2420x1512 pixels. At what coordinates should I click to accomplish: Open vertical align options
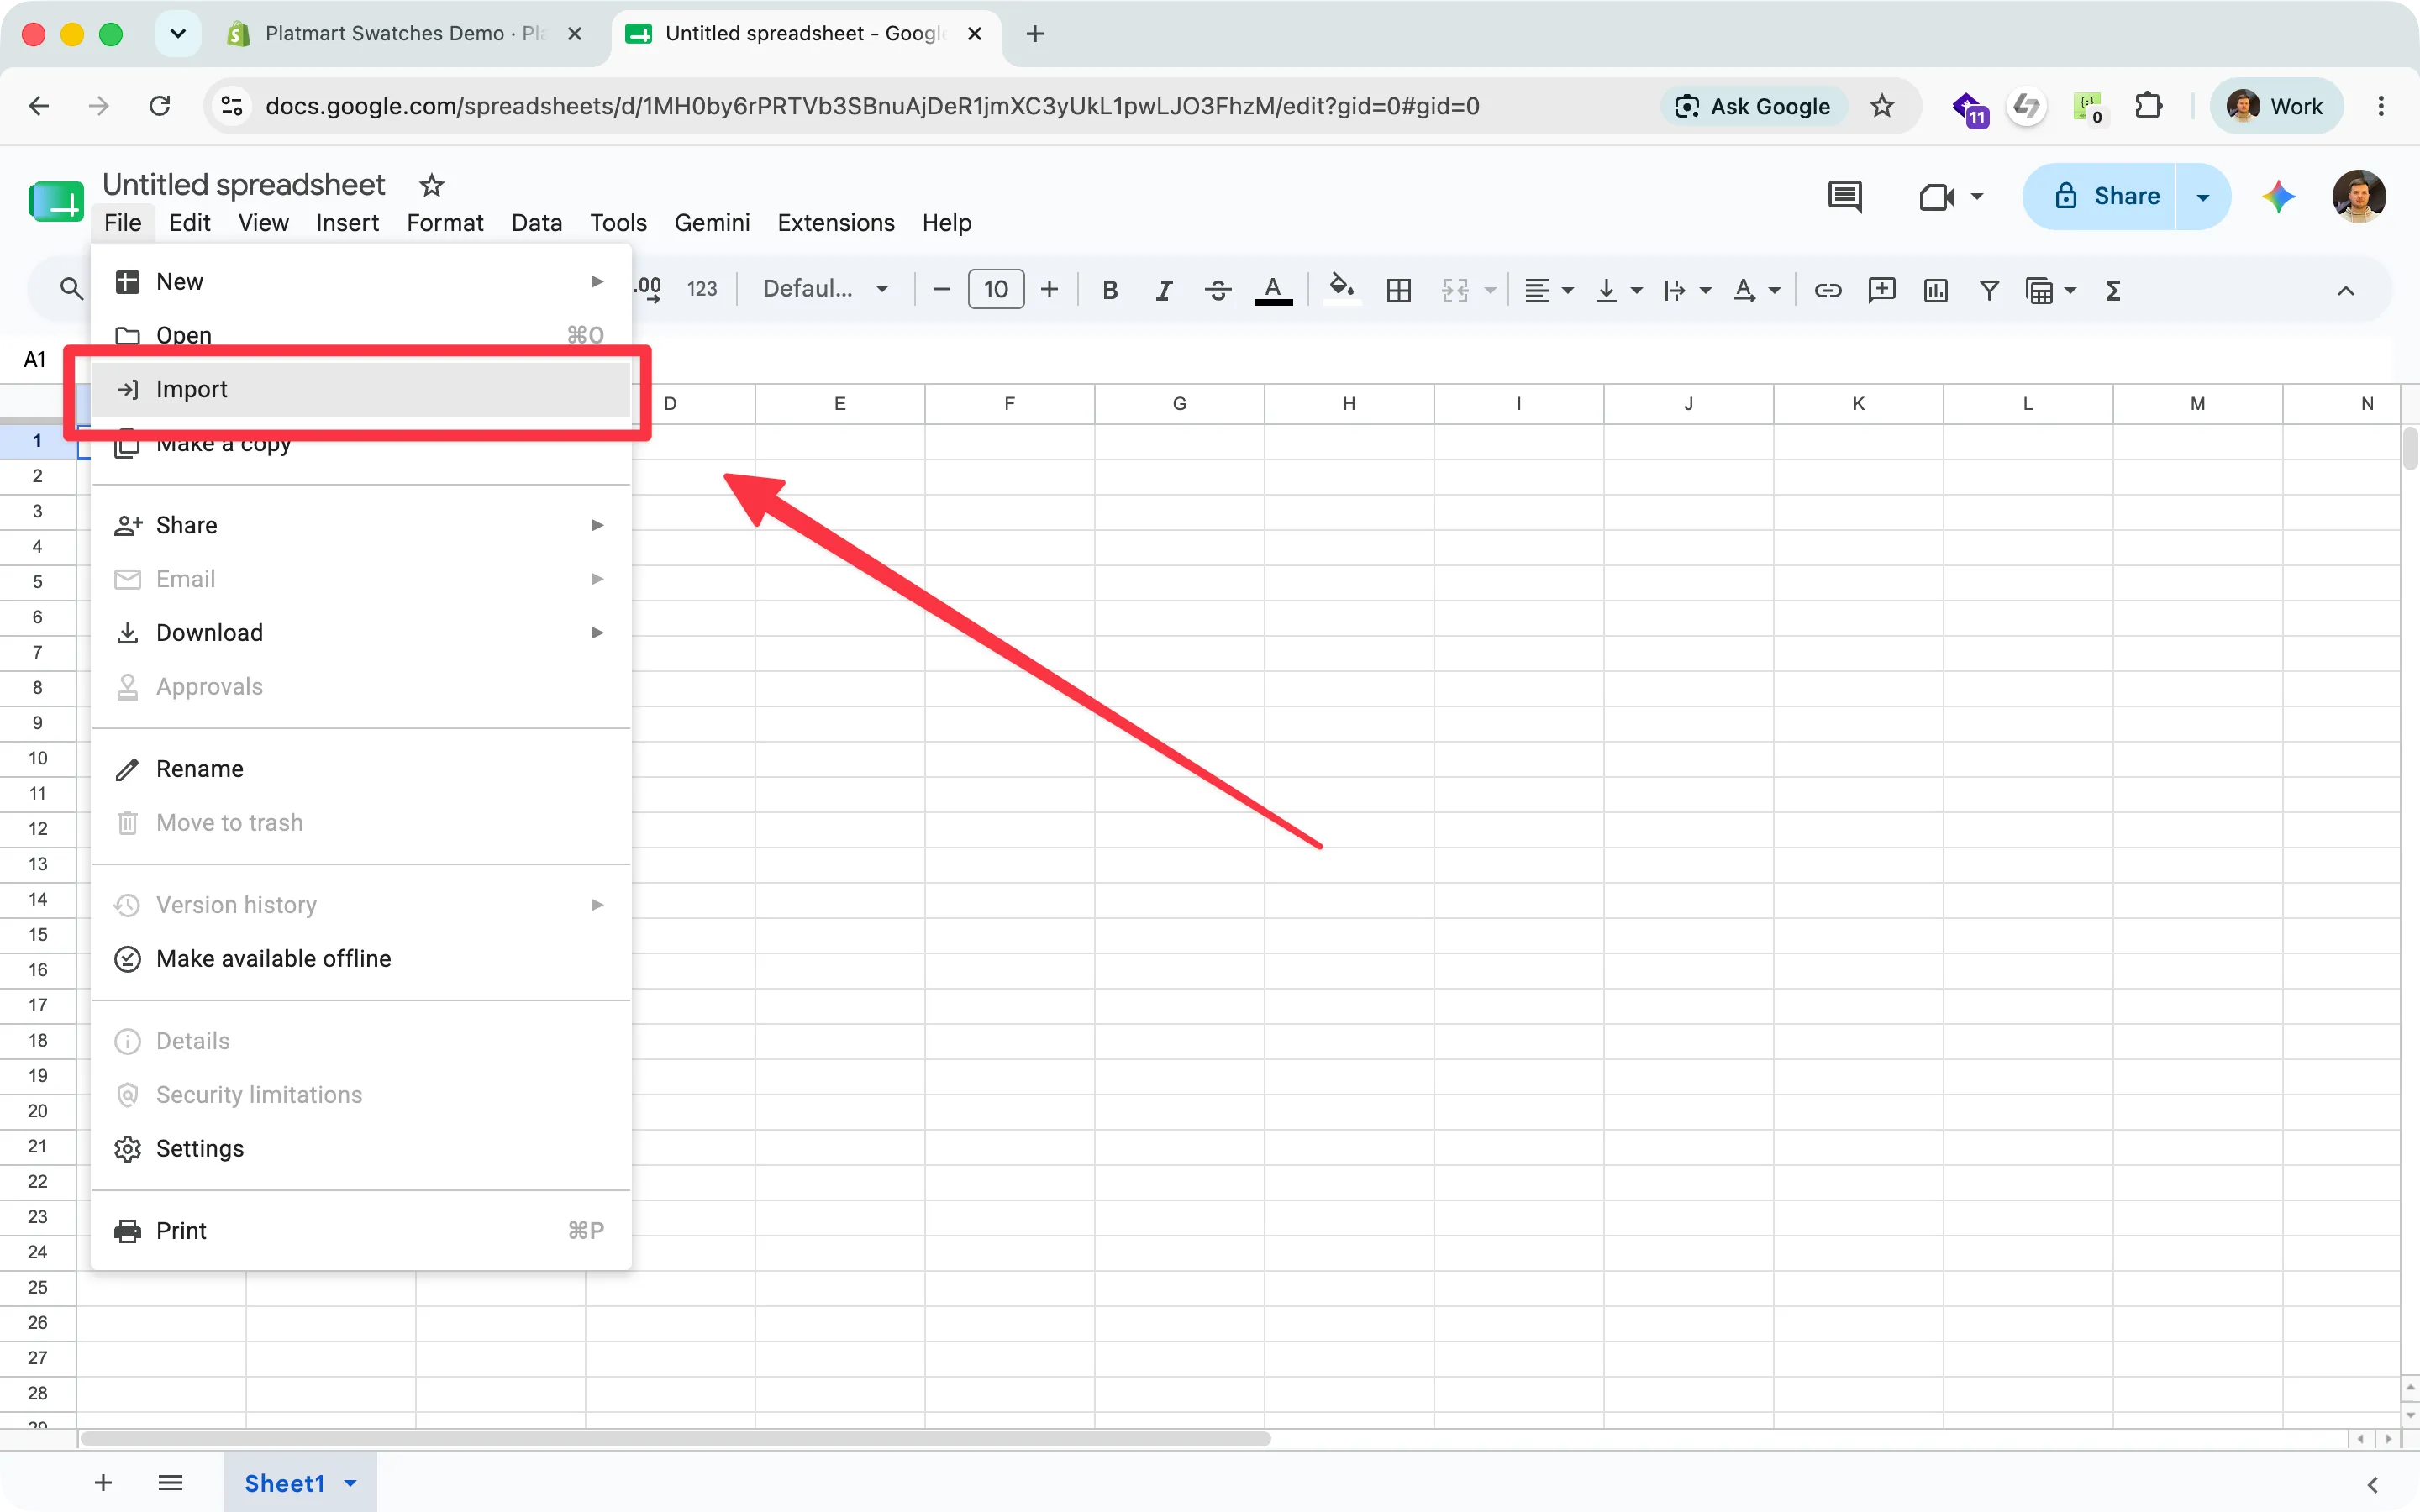[x=1618, y=290]
